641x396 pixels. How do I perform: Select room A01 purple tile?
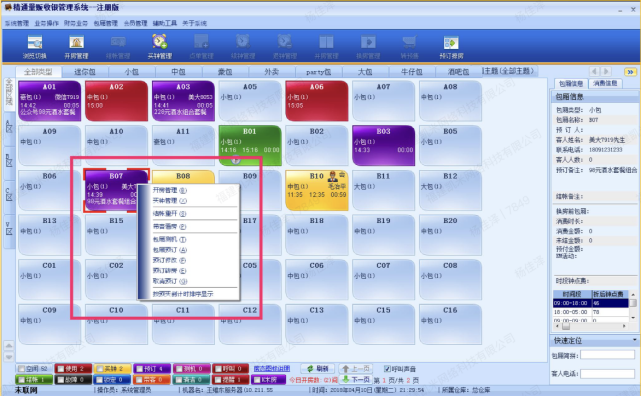pyautogui.click(x=49, y=101)
